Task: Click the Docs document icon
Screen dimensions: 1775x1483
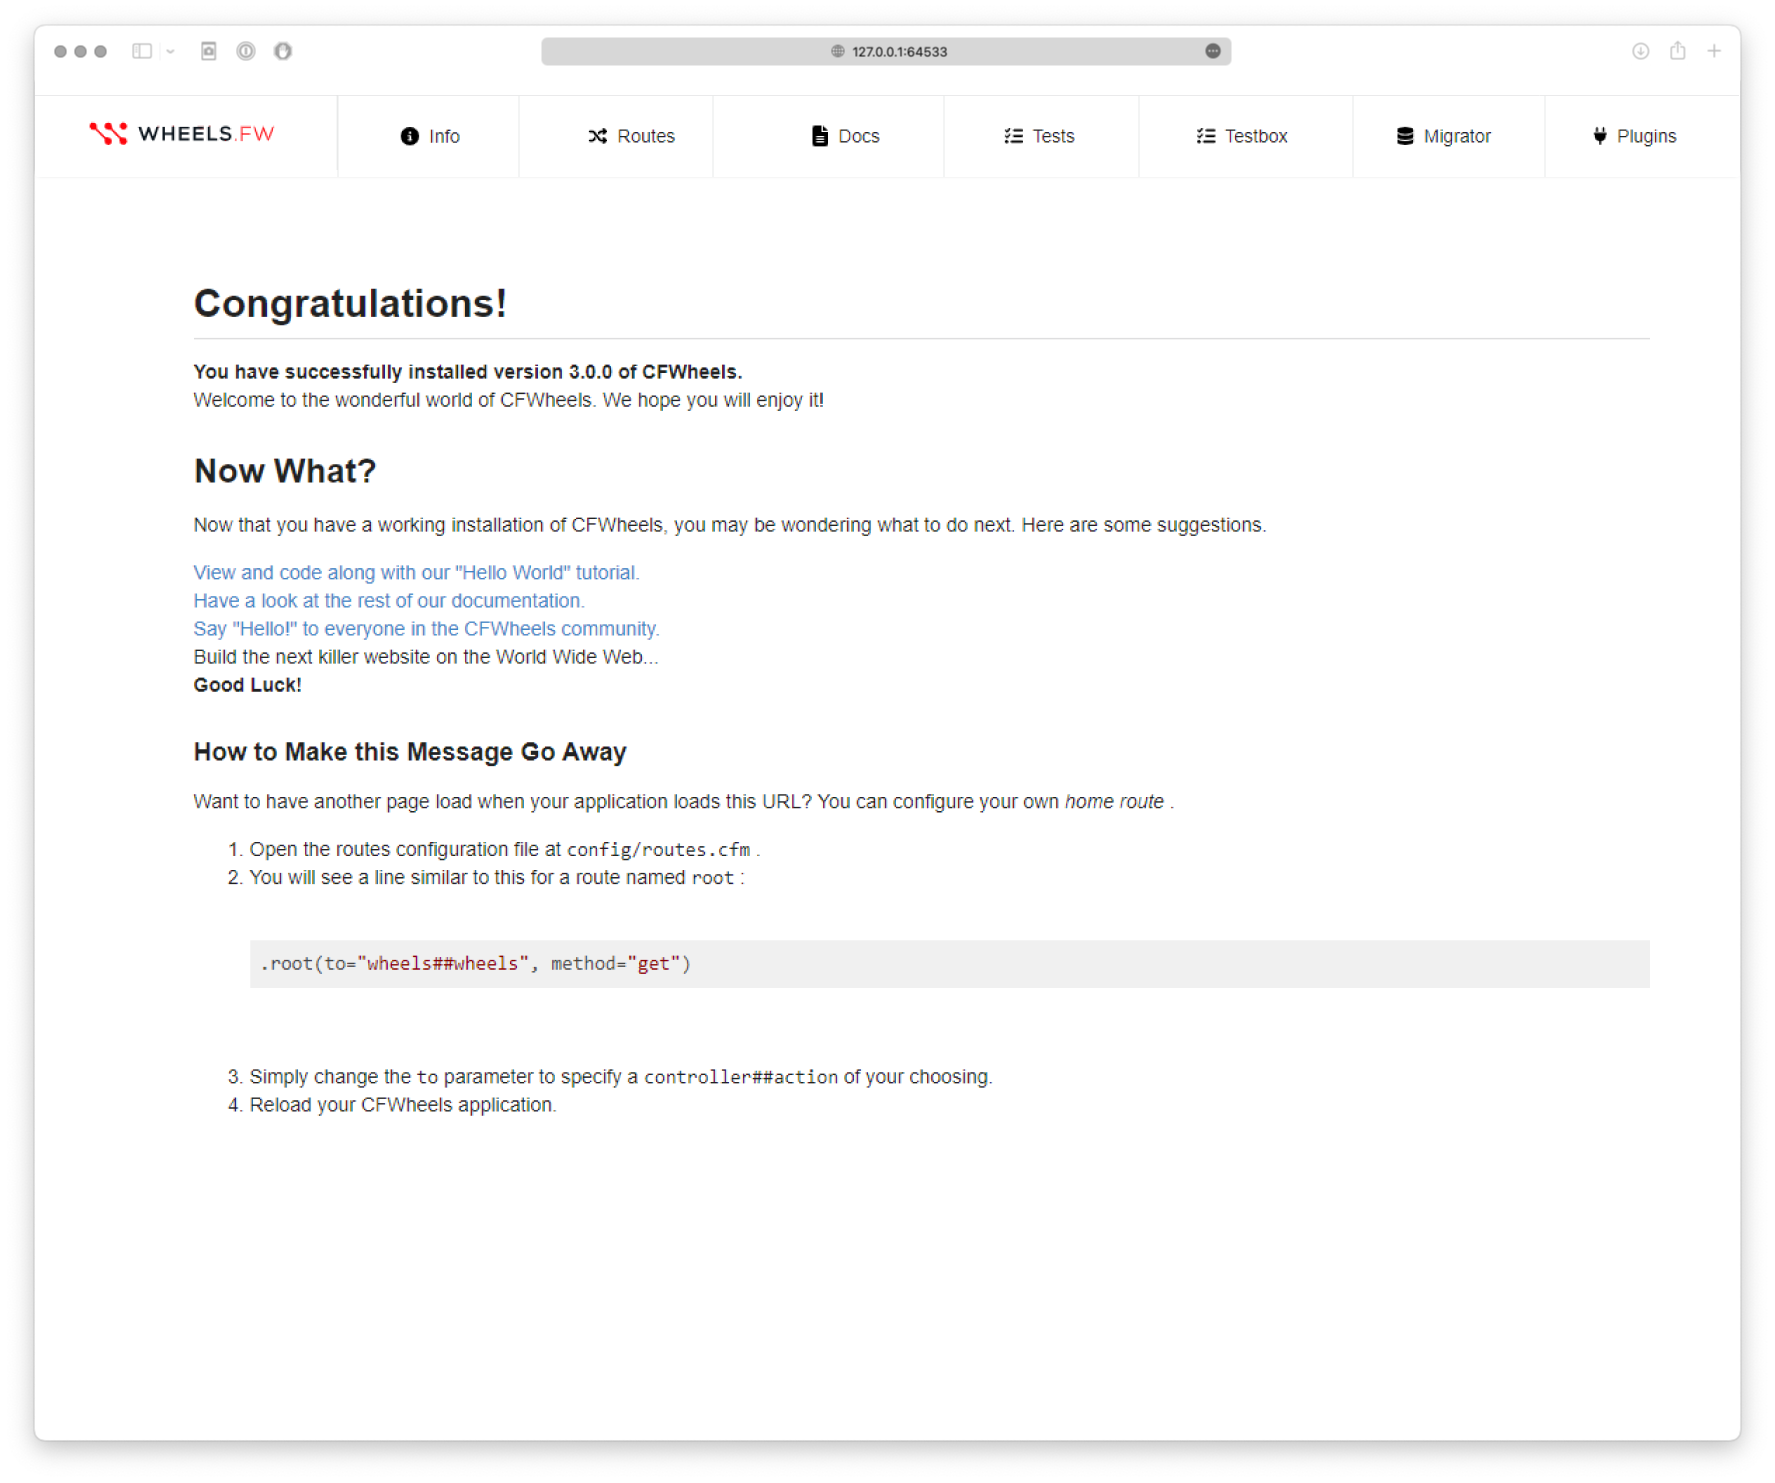Action: click(819, 136)
